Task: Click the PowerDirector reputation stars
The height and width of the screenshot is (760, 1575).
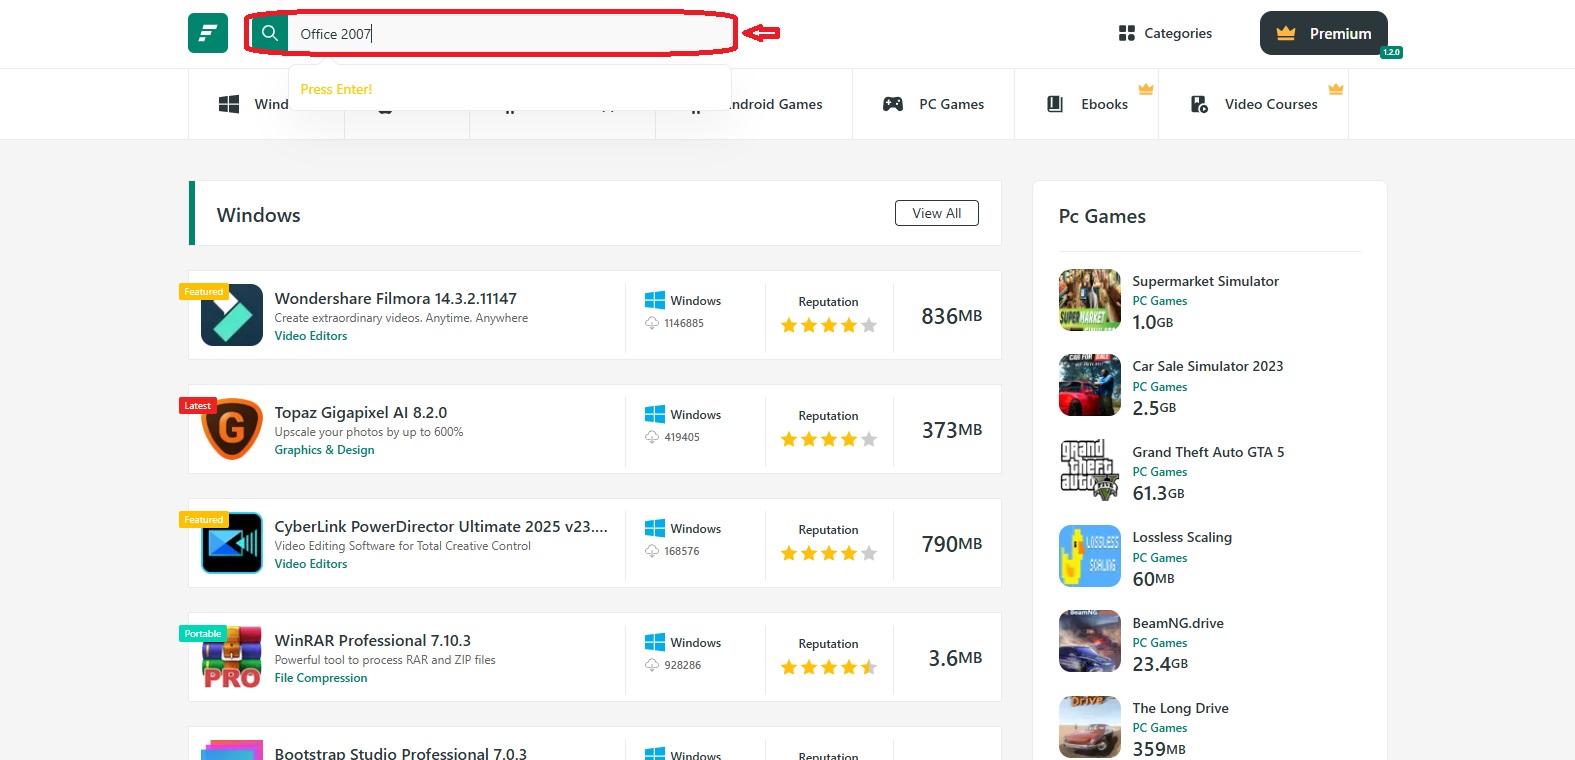Action: [x=829, y=553]
